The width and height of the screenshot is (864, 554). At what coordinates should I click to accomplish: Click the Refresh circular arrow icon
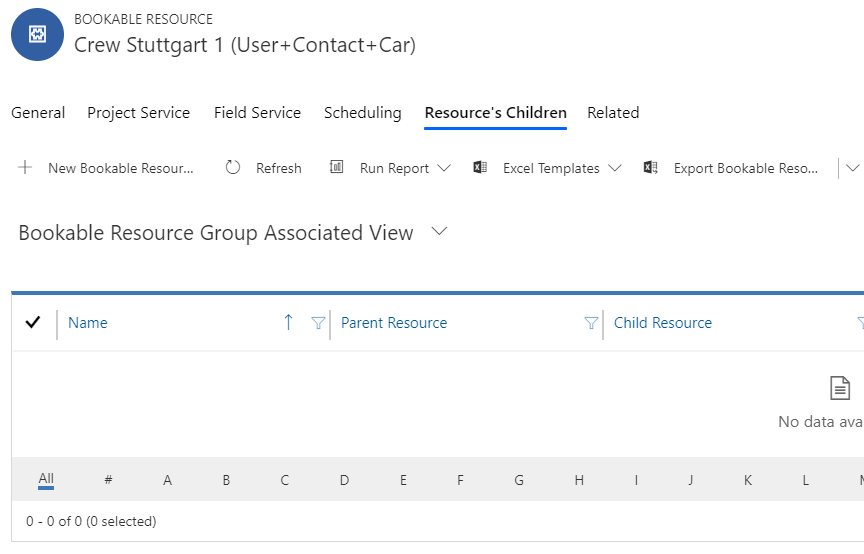[x=233, y=167]
